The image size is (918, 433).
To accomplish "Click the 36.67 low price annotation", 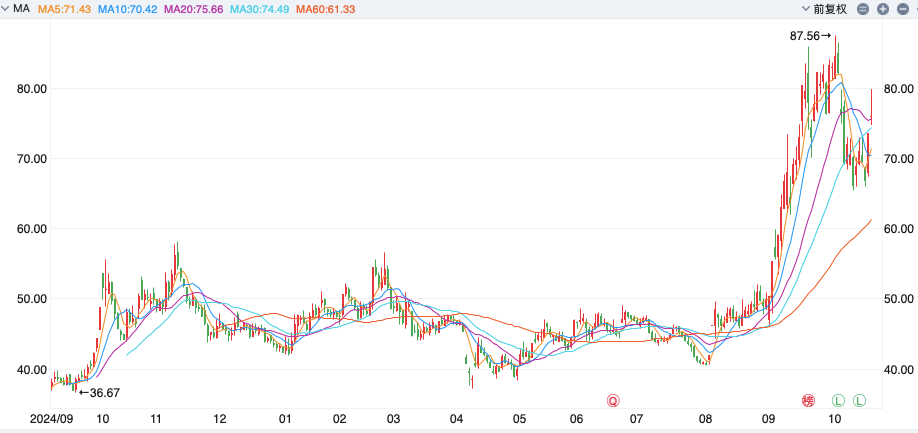I will pyautogui.click(x=98, y=393).
